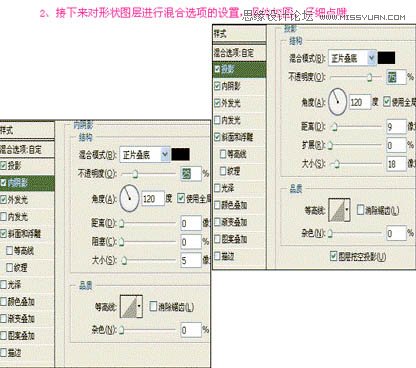Viewport: 416px width, 368px height.
Task: Click 大小 size slider in Drop Shadow dialog
Action: coord(355,164)
